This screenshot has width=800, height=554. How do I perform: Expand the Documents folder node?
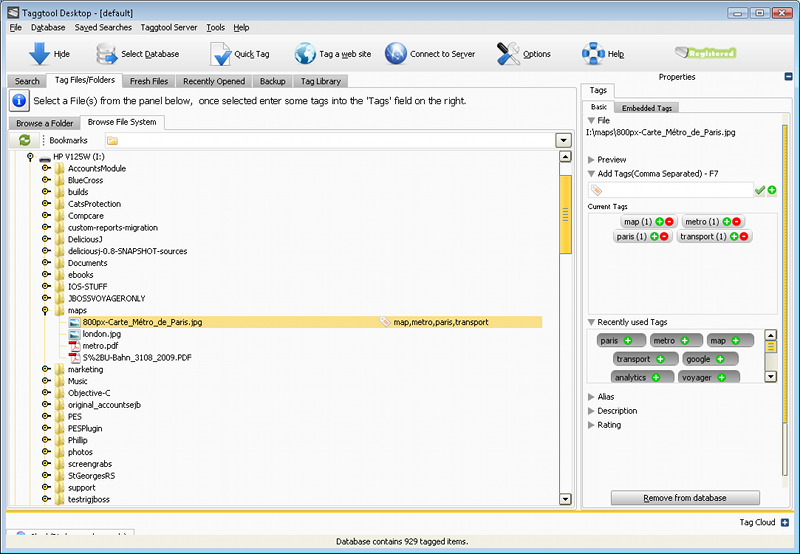coord(46,263)
